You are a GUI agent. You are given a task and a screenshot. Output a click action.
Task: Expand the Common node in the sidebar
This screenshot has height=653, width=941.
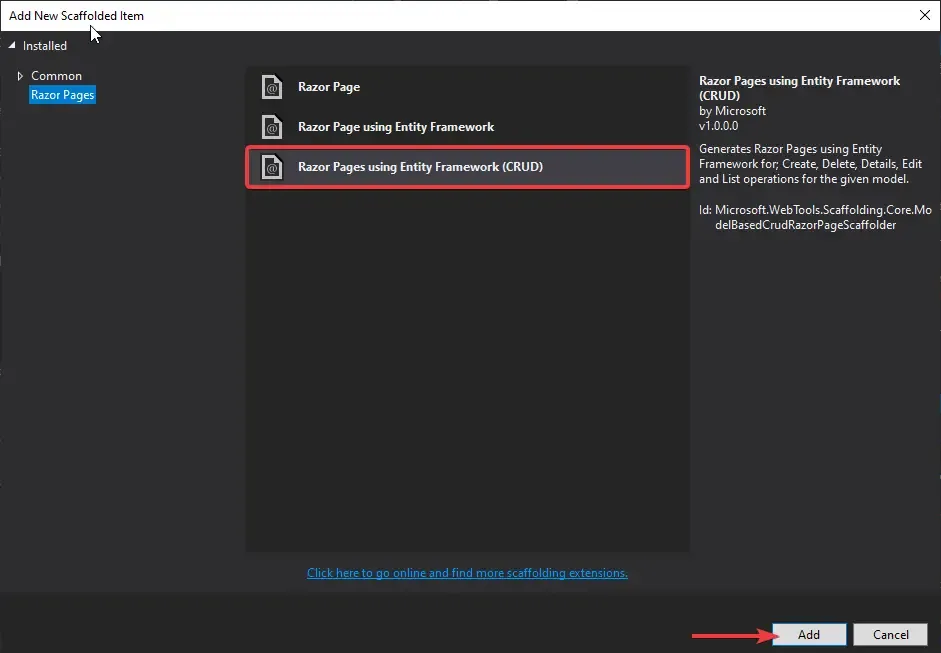pyautogui.click(x=20, y=75)
